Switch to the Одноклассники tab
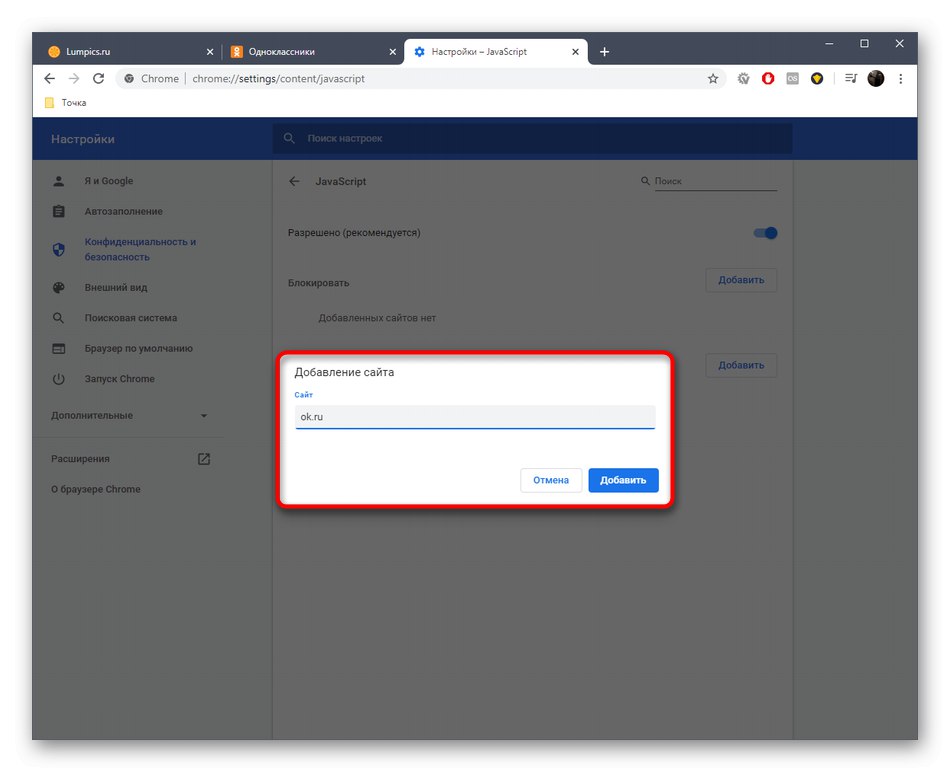Viewport: 950px width, 772px height. coord(314,52)
